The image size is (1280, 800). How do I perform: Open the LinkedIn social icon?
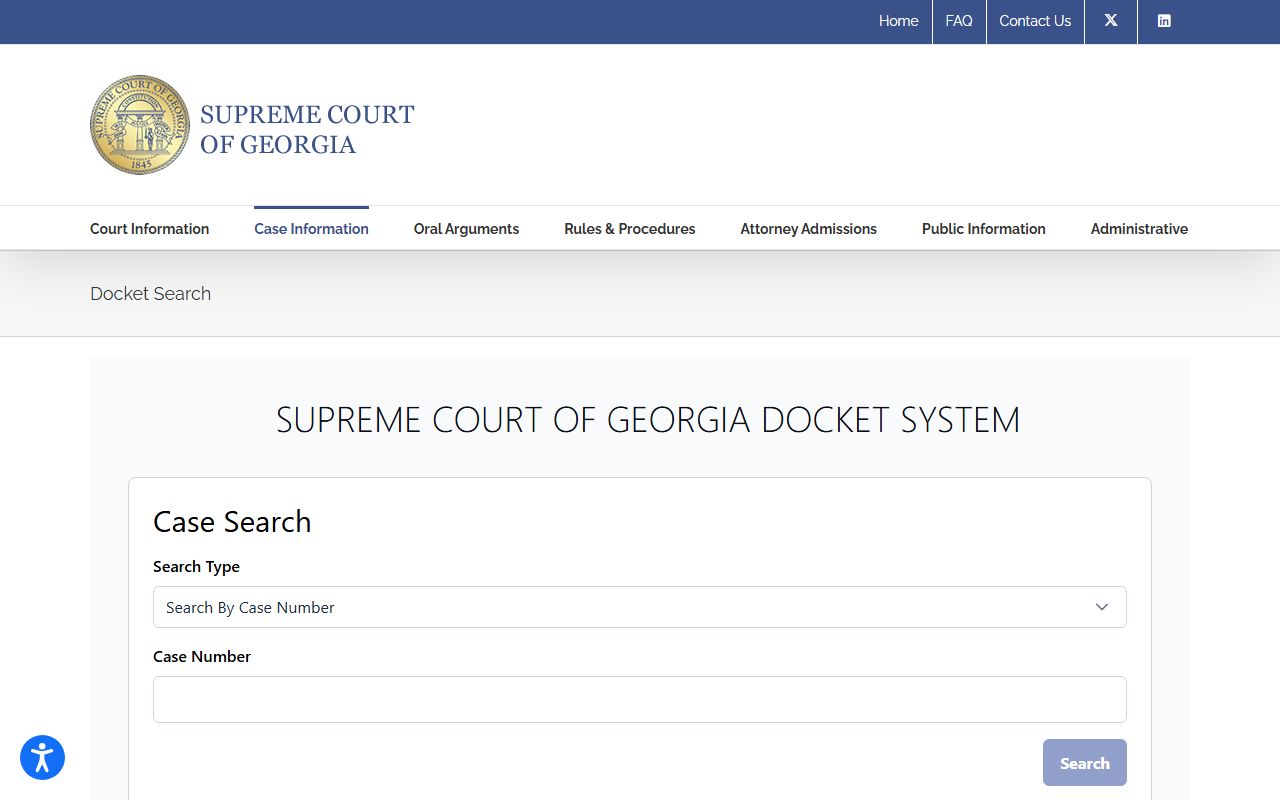(1164, 21)
